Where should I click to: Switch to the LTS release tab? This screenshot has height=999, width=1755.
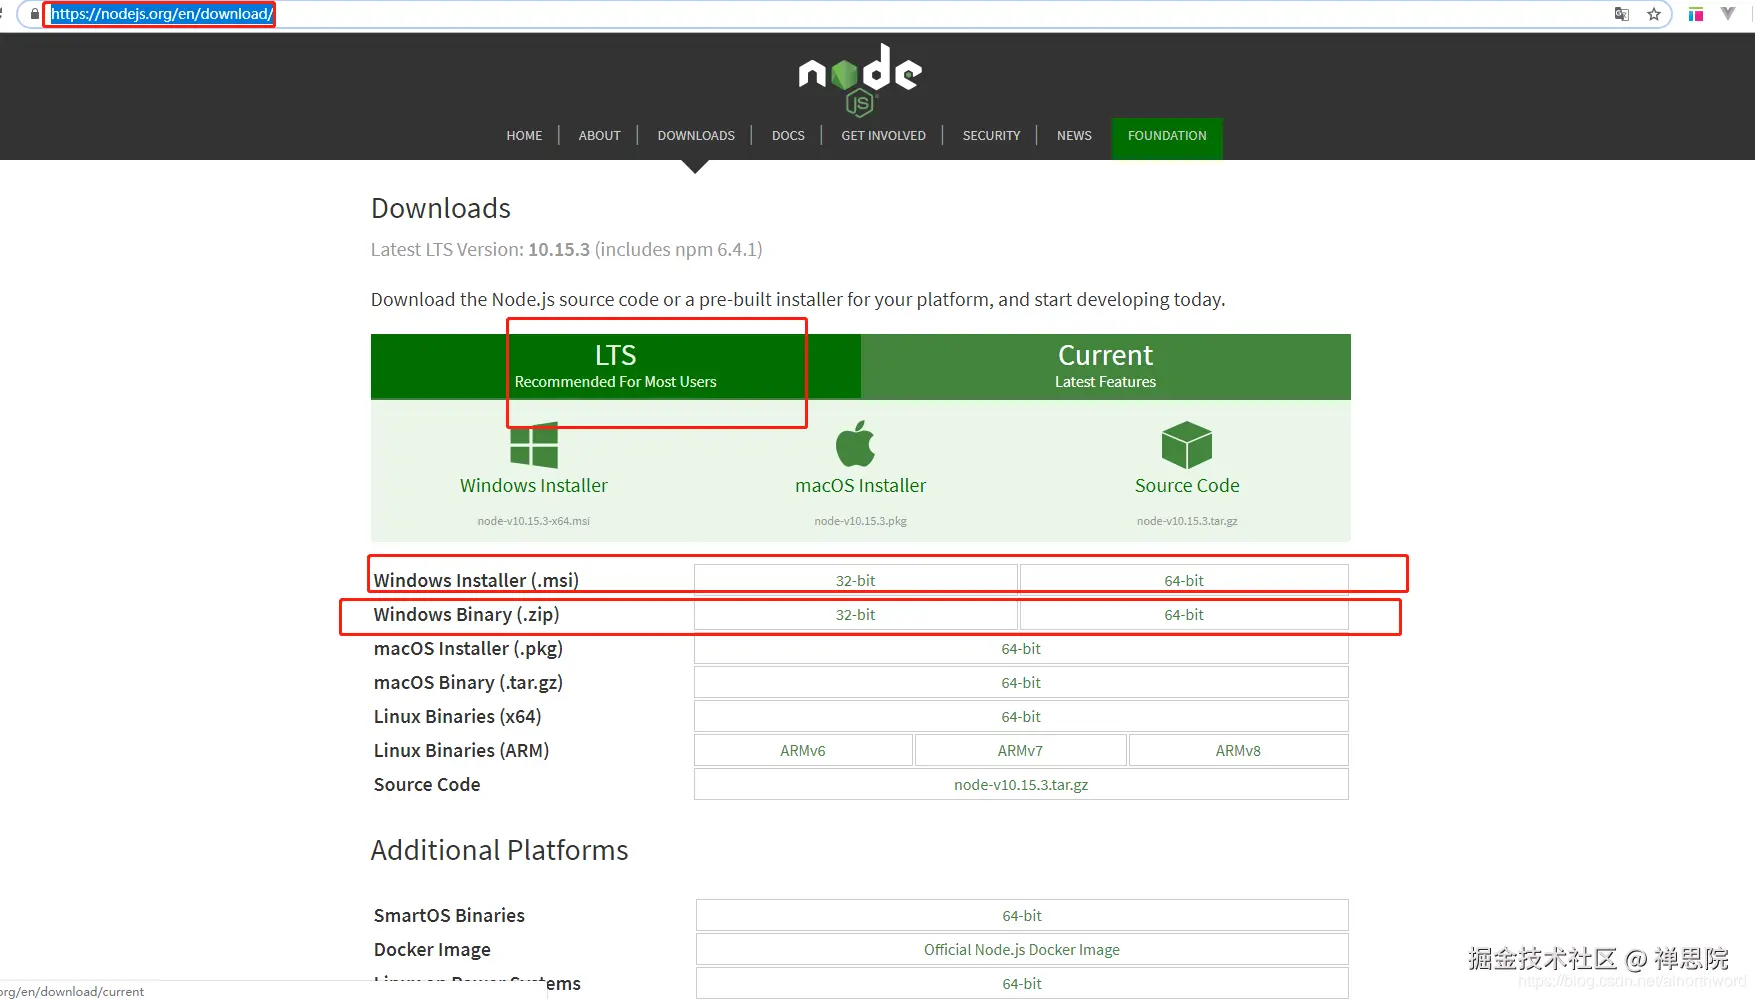point(616,366)
